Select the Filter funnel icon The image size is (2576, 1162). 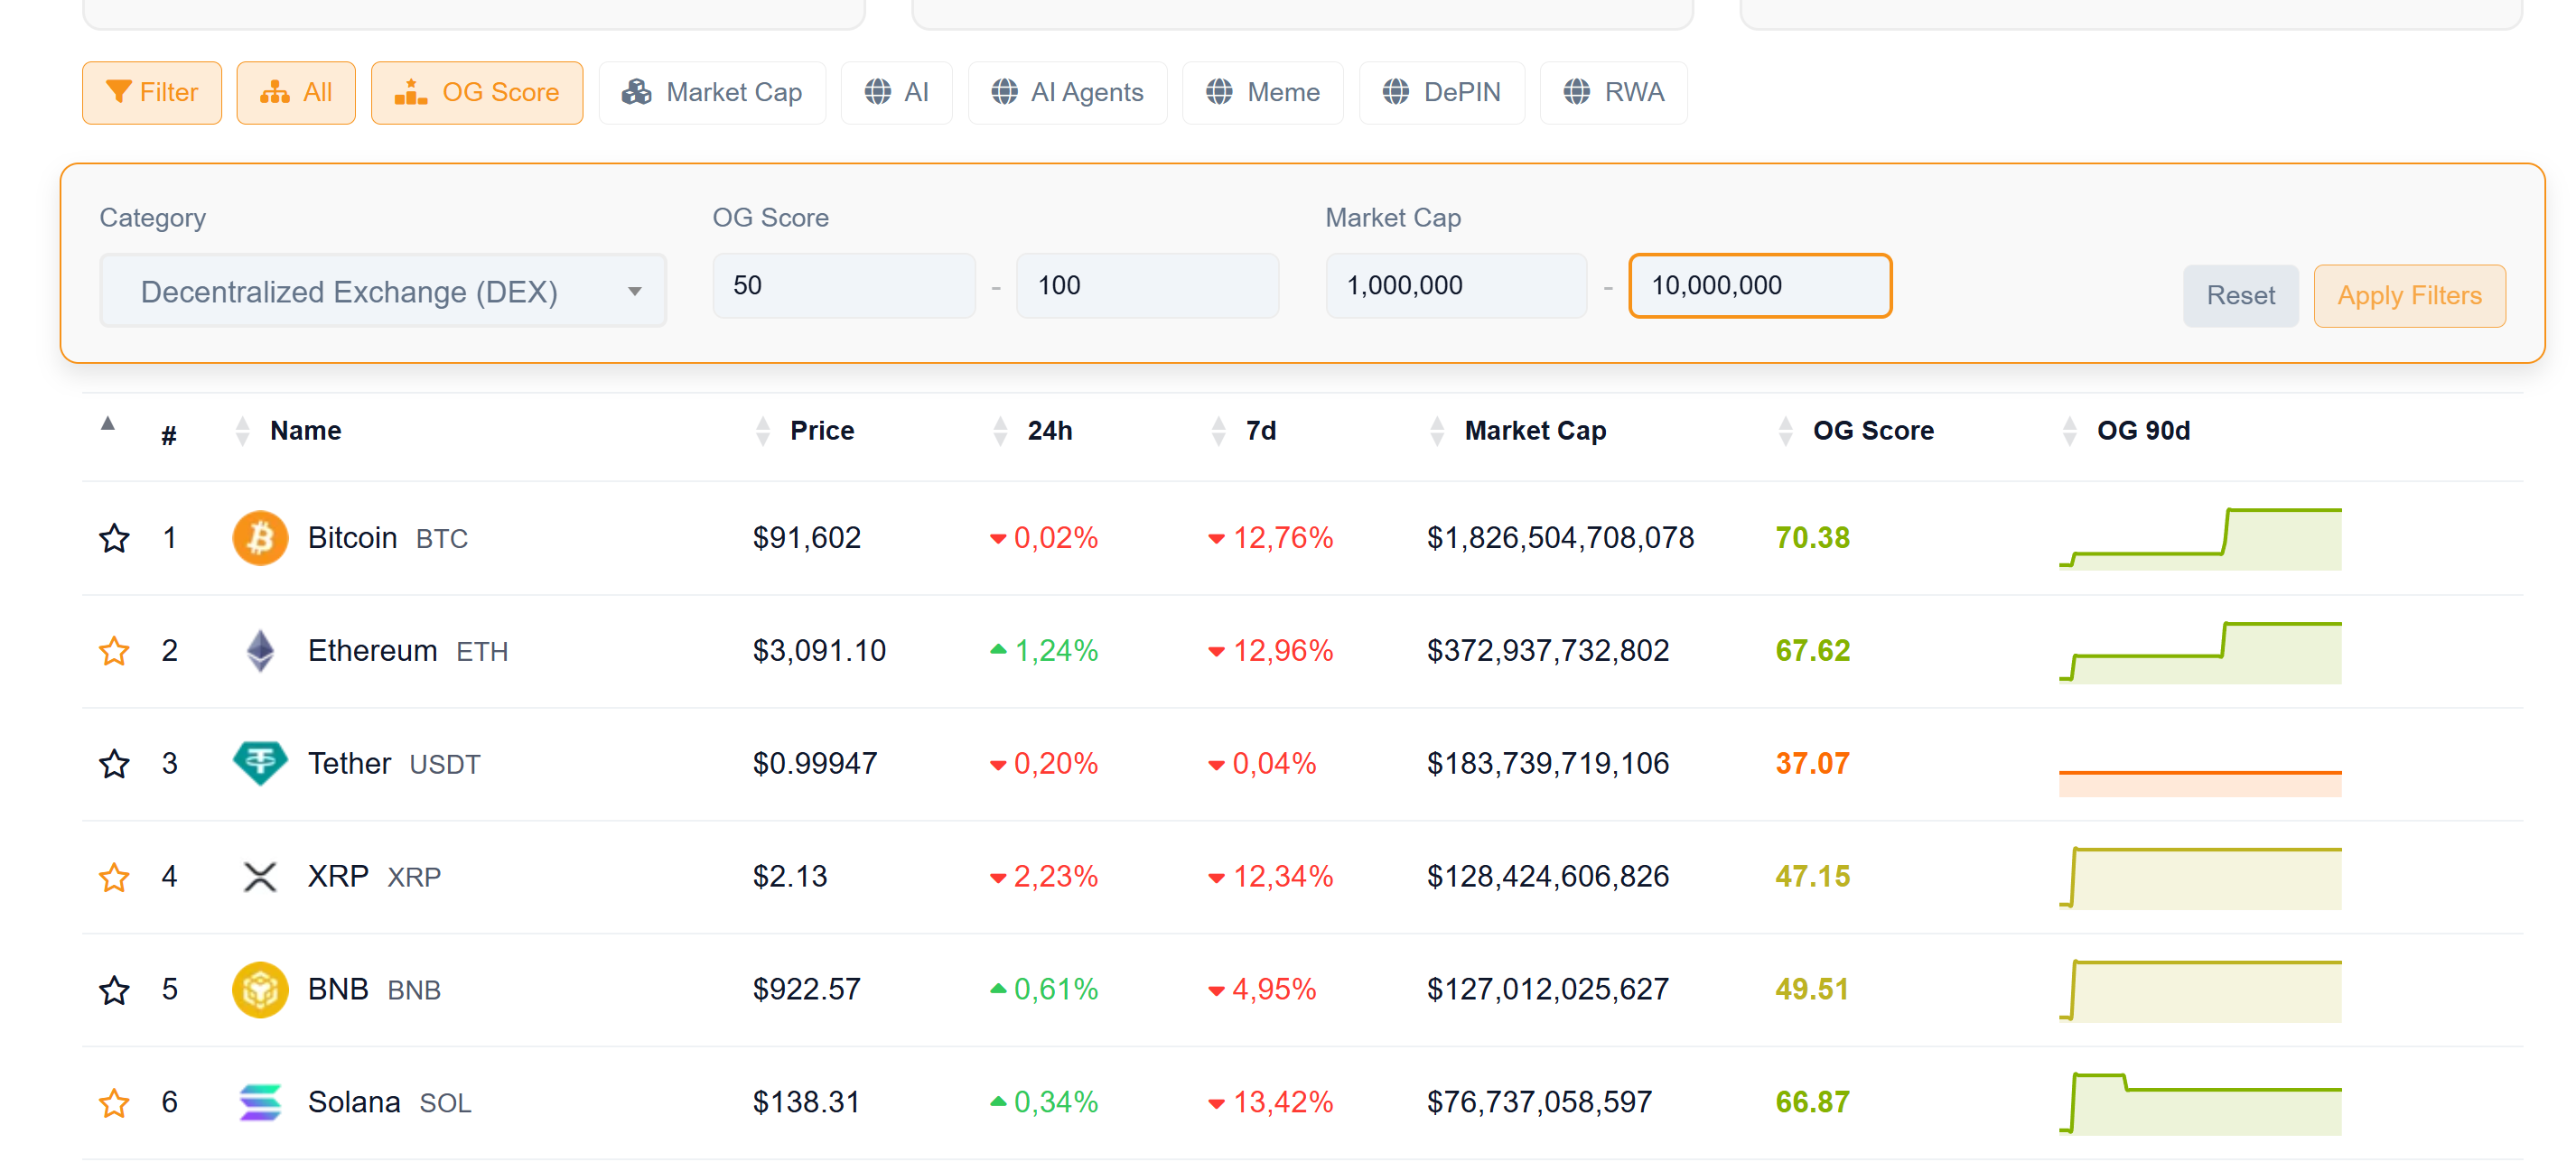point(120,92)
